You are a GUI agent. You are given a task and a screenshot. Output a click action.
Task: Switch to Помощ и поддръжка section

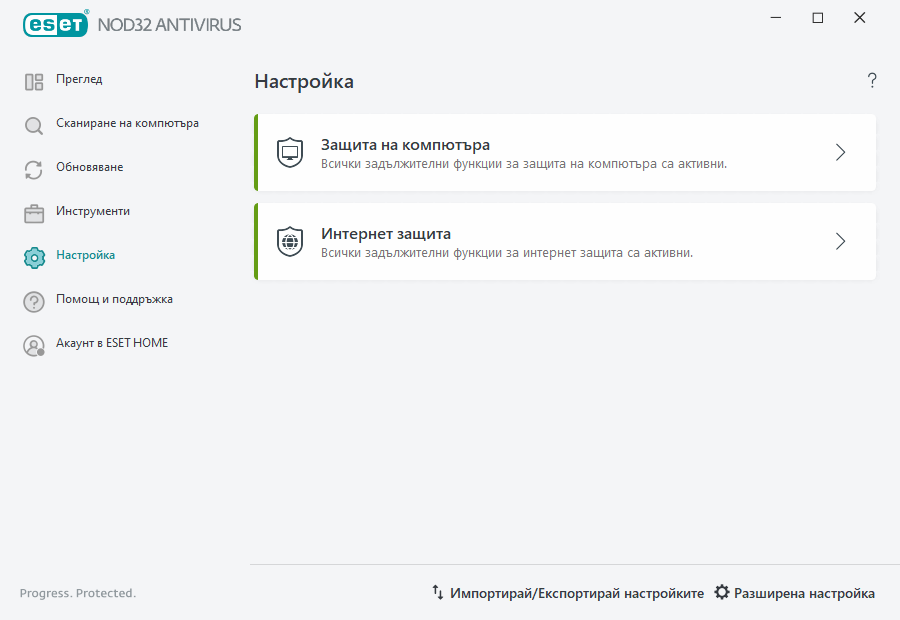coord(115,299)
